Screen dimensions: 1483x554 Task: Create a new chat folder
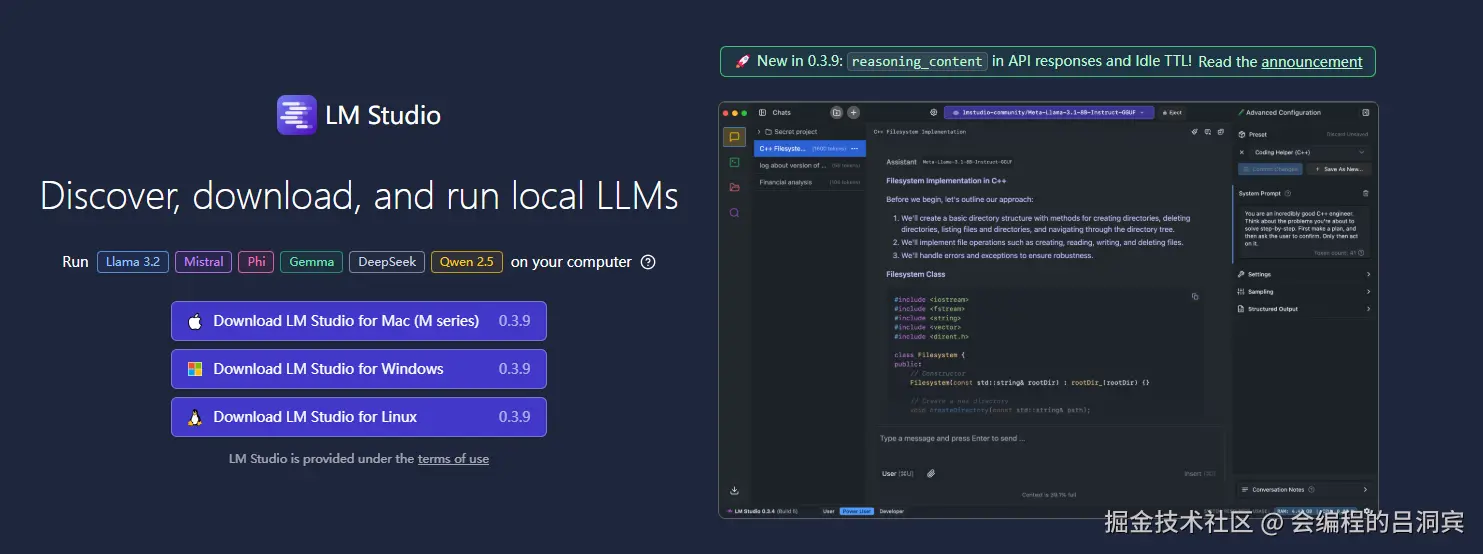tap(837, 113)
